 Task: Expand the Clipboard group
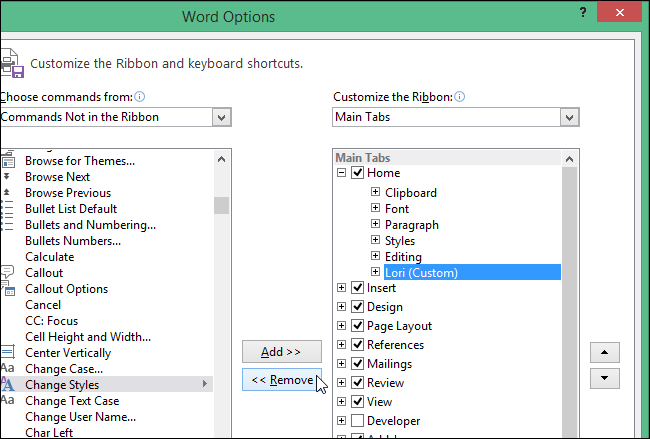point(375,192)
